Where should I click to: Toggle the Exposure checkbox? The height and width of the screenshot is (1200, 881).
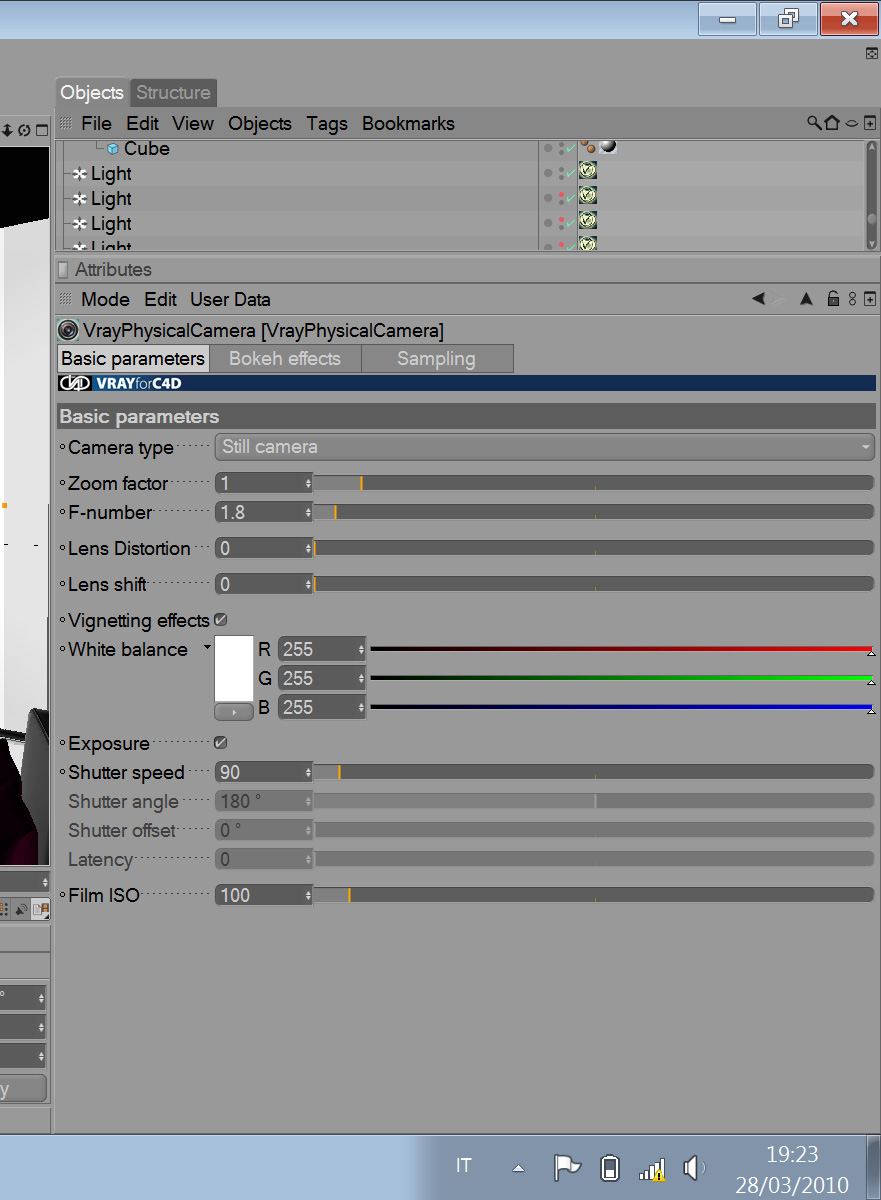pyautogui.click(x=221, y=743)
